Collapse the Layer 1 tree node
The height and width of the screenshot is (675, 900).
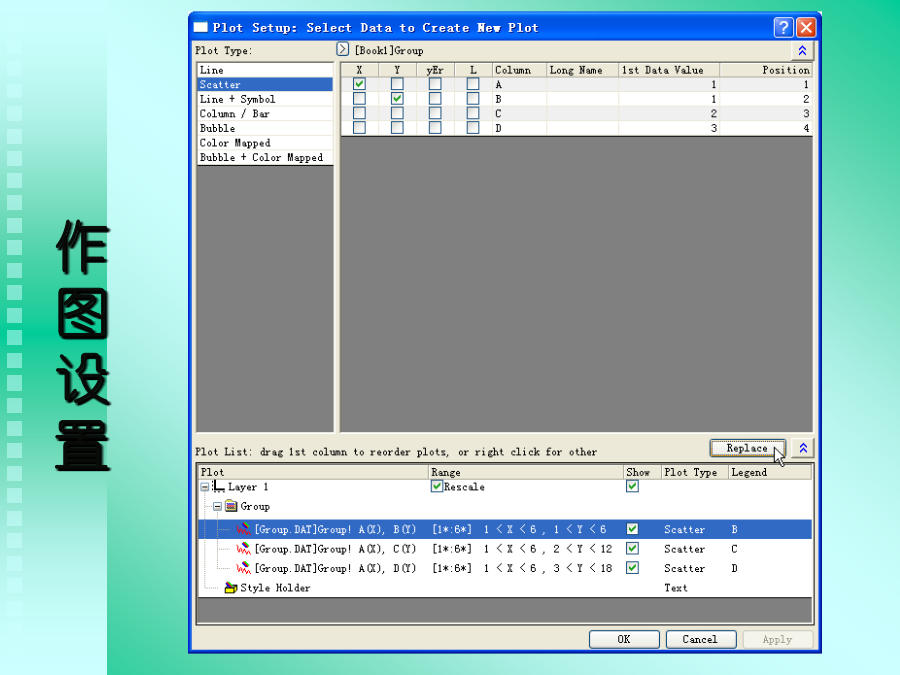click(205, 487)
